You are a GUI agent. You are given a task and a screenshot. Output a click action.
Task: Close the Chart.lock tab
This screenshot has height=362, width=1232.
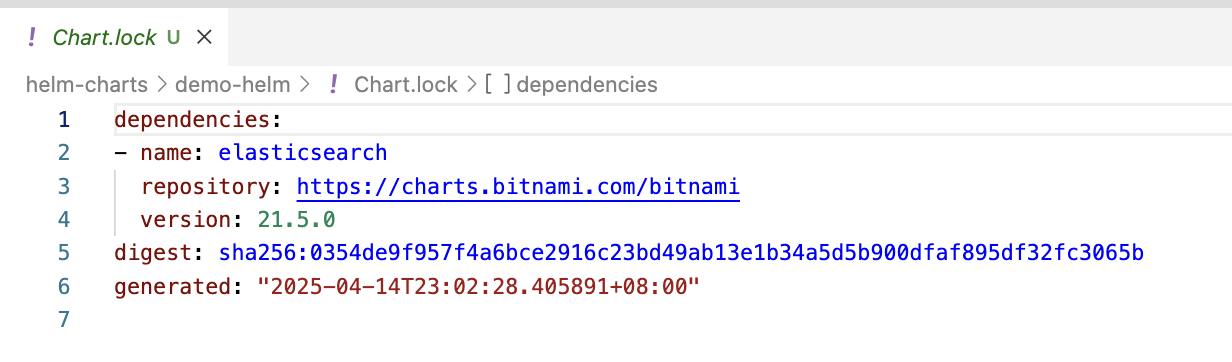(204, 38)
